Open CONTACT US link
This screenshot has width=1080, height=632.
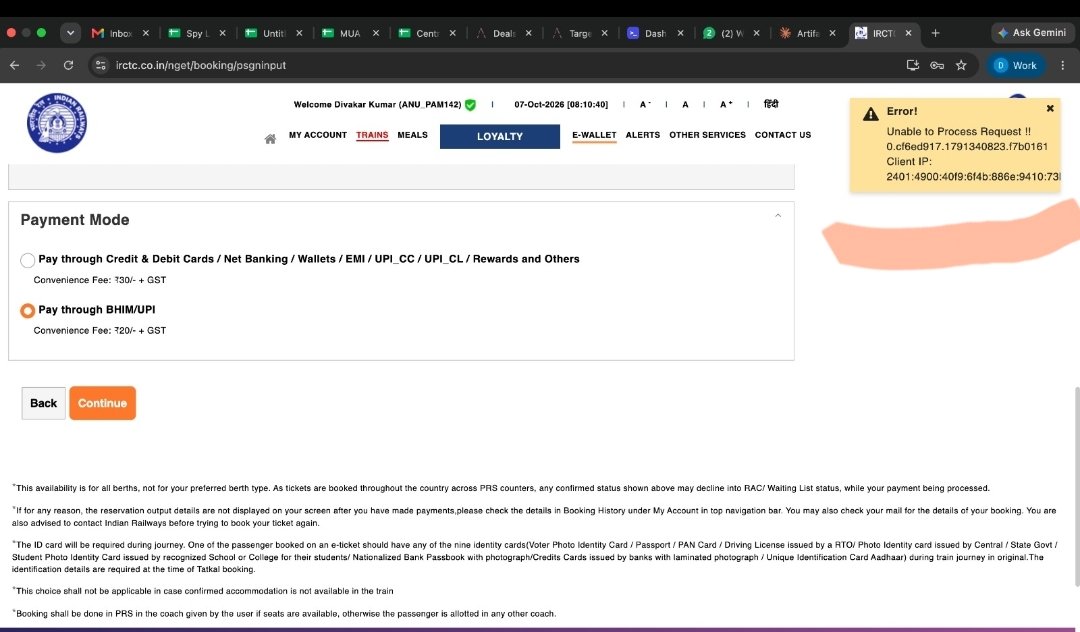tap(782, 135)
